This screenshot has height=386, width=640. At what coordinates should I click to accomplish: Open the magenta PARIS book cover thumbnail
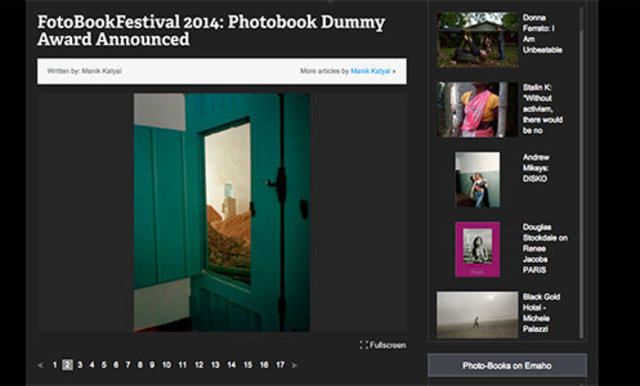478,249
